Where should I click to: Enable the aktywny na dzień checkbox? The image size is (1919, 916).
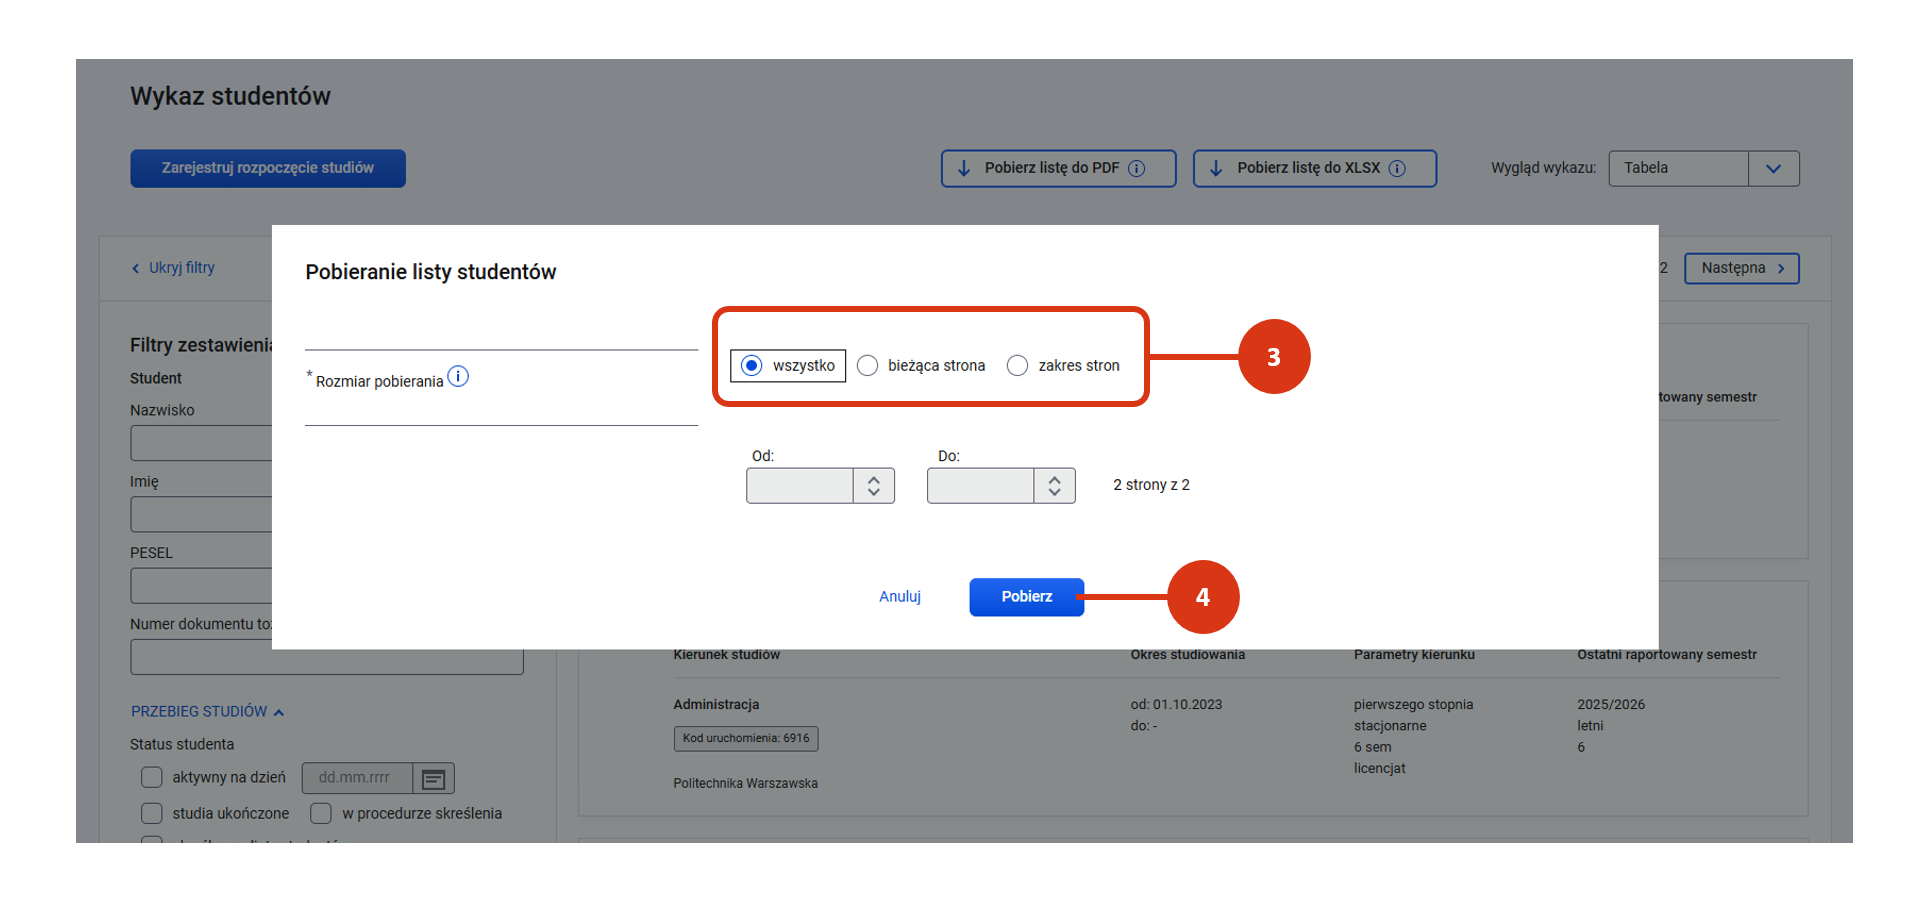(x=152, y=777)
